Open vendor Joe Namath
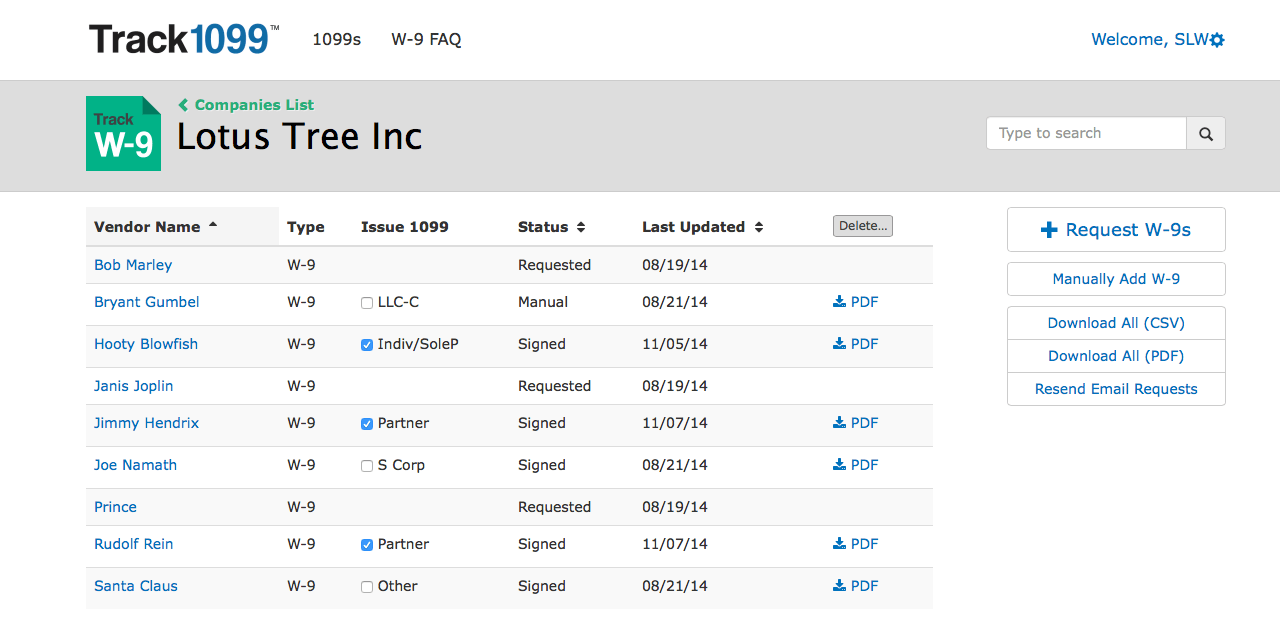 [x=136, y=465]
